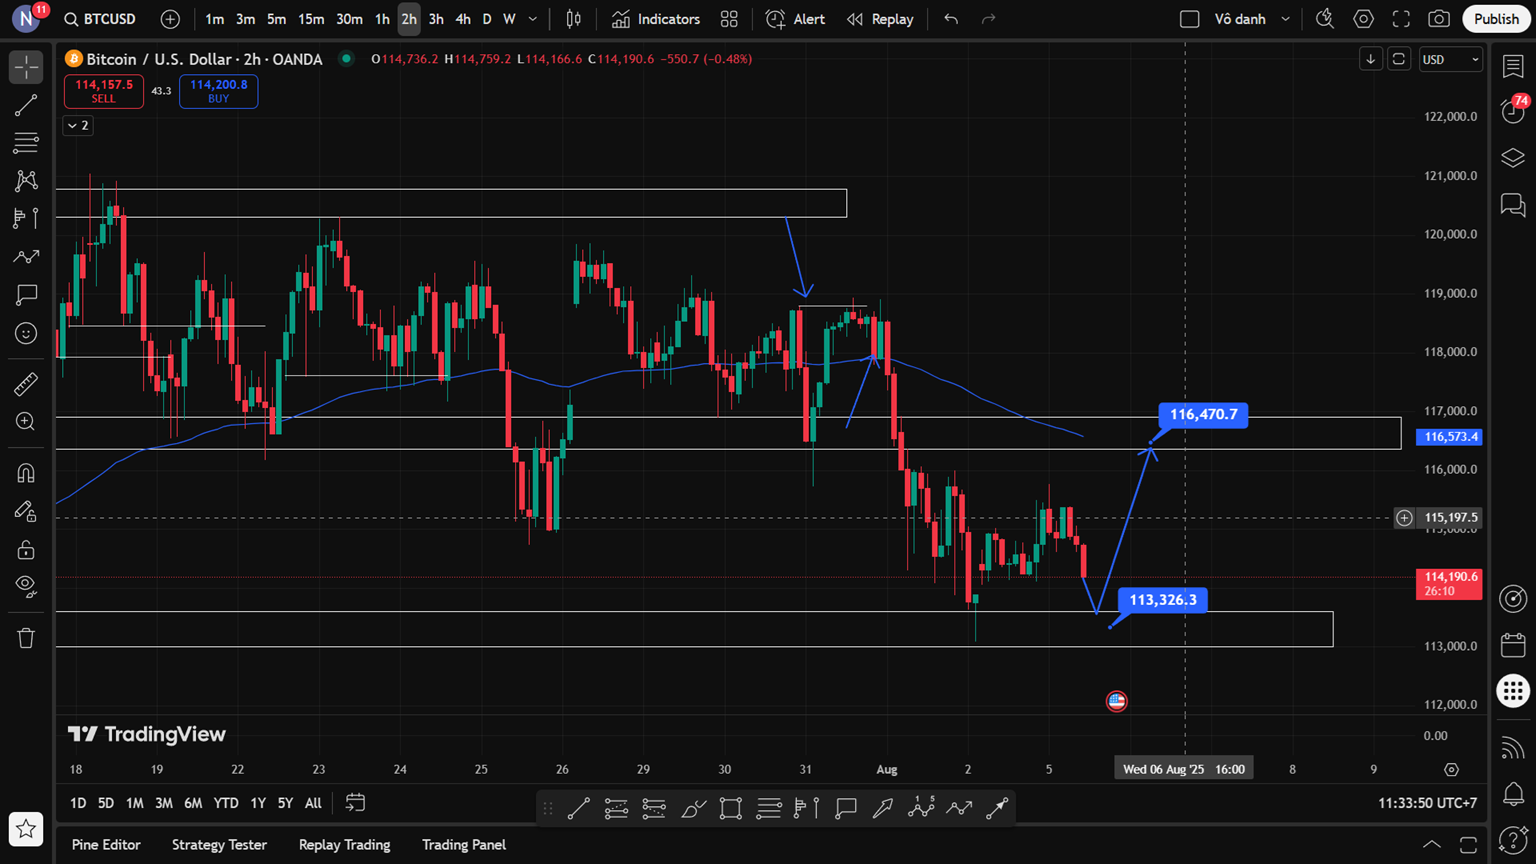Open the favorites star toolbar button
This screenshot has height=864, width=1536.
pyautogui.click(x=26, y=829)
